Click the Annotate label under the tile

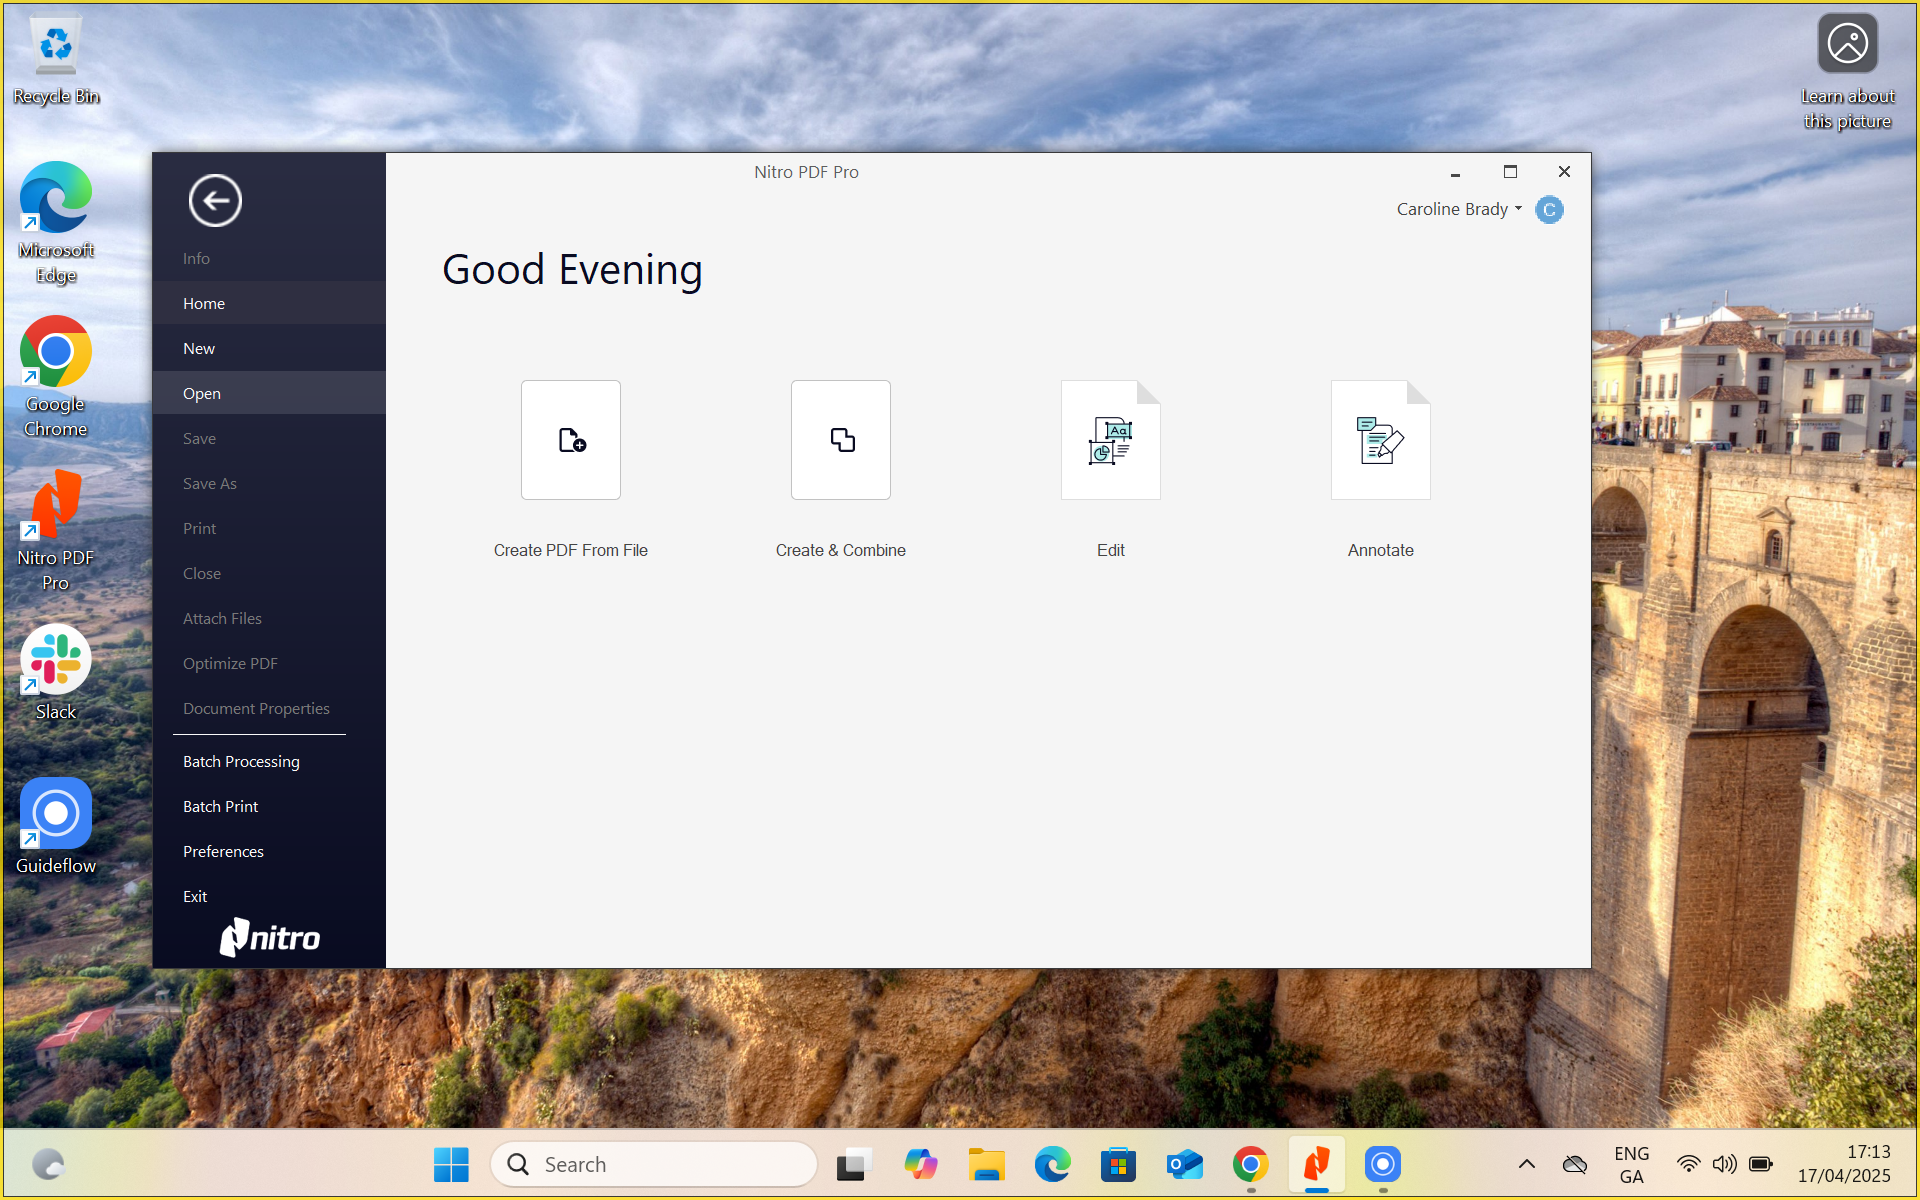[x=1381, y=550]
